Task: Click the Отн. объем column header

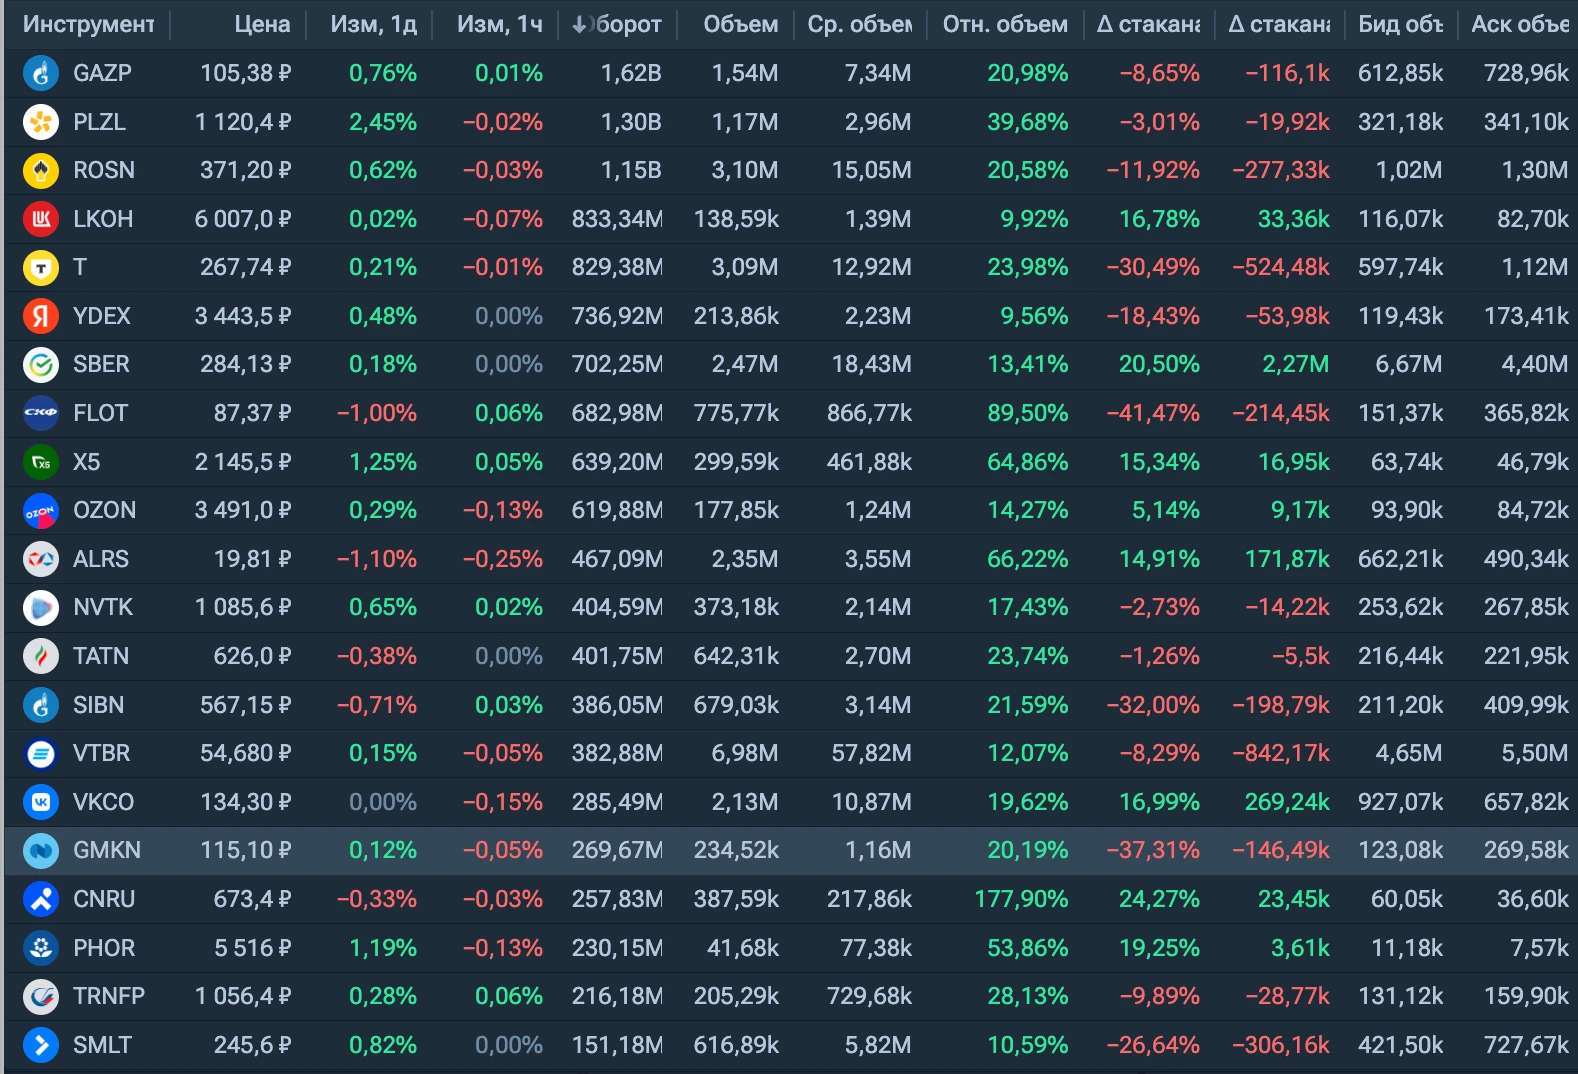Action: click(1005, 24)
